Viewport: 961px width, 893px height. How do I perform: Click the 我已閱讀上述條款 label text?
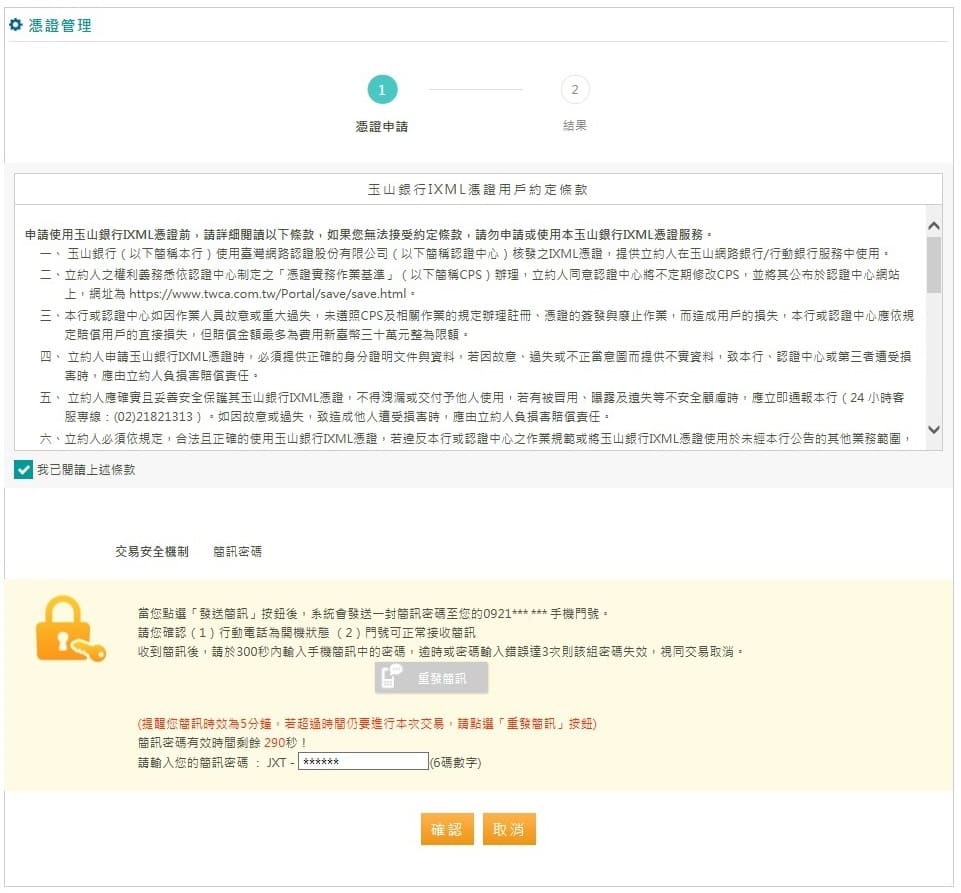(86, 469)
